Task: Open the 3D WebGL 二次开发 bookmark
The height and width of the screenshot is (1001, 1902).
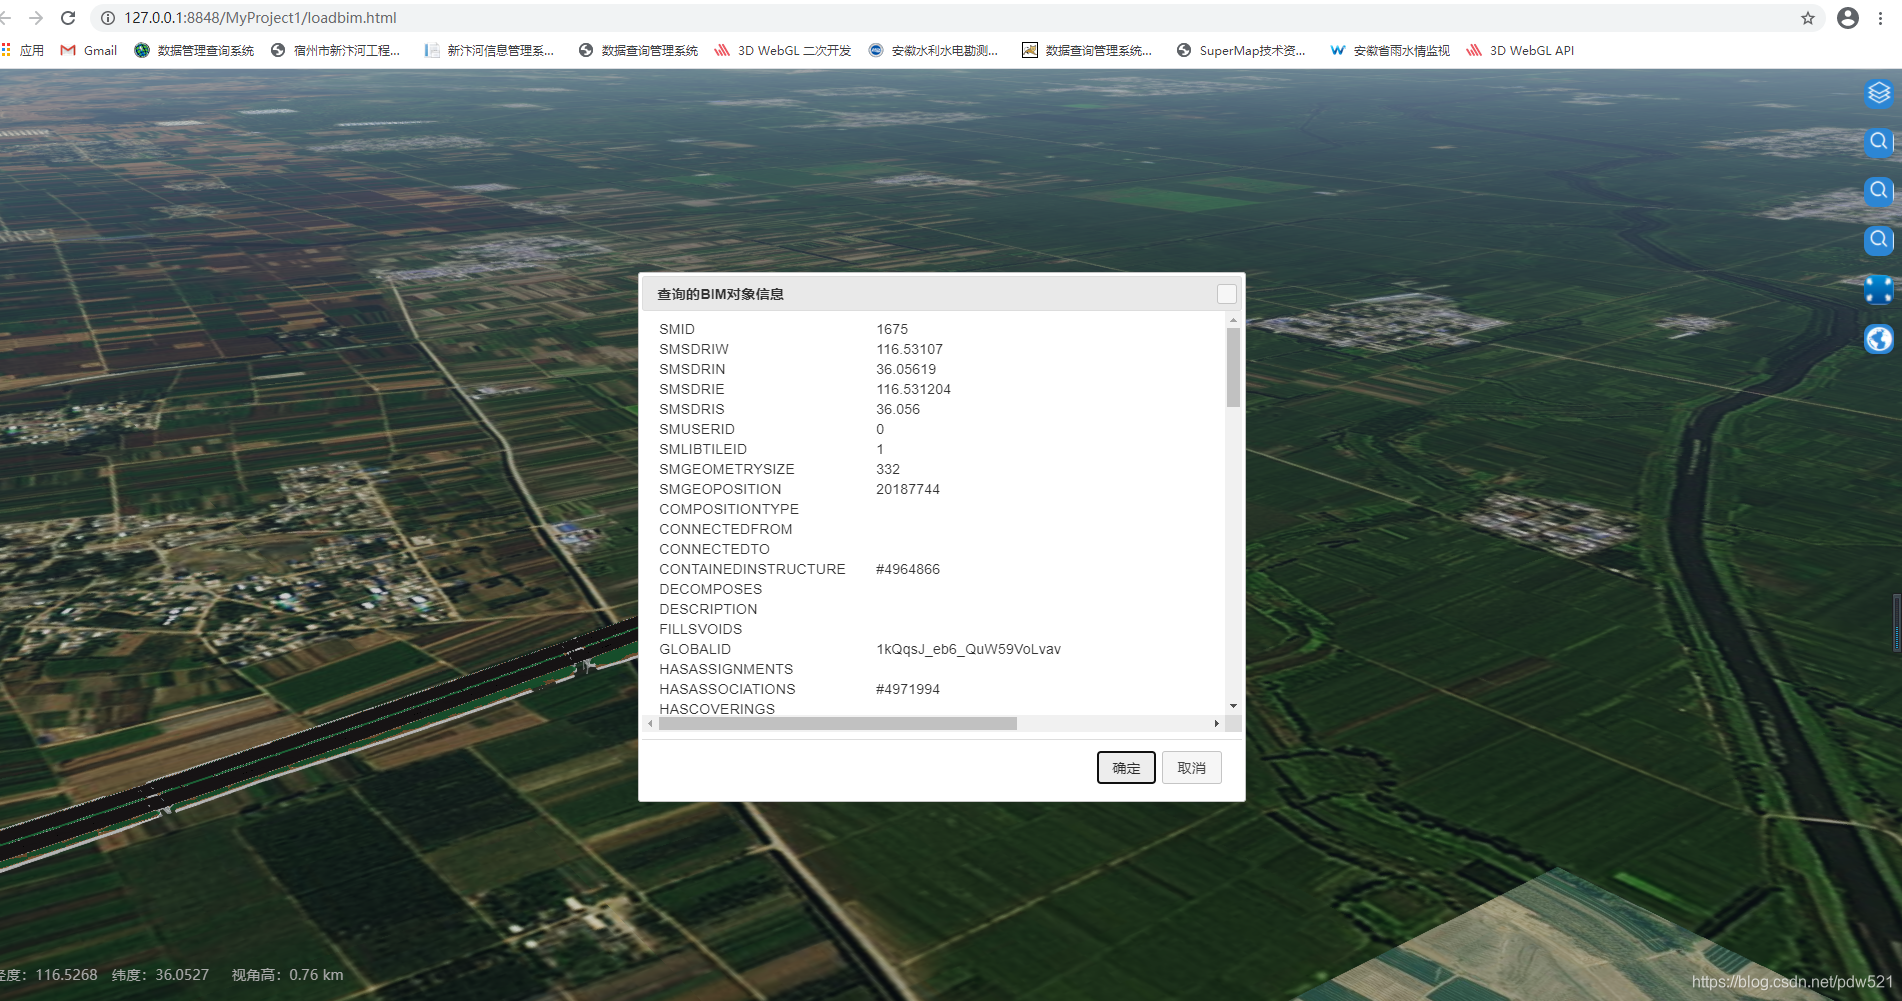Action: tap(782, 50)
